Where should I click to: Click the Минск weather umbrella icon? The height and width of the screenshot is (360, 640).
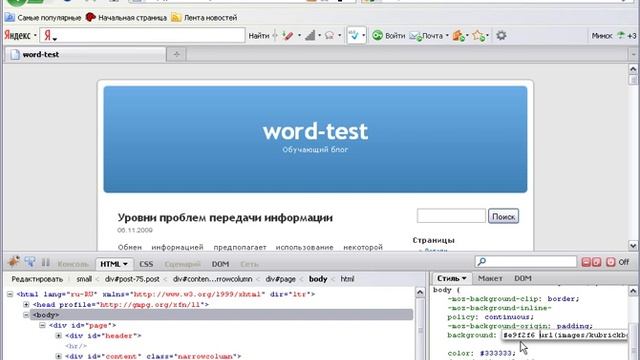coord(621,36)
